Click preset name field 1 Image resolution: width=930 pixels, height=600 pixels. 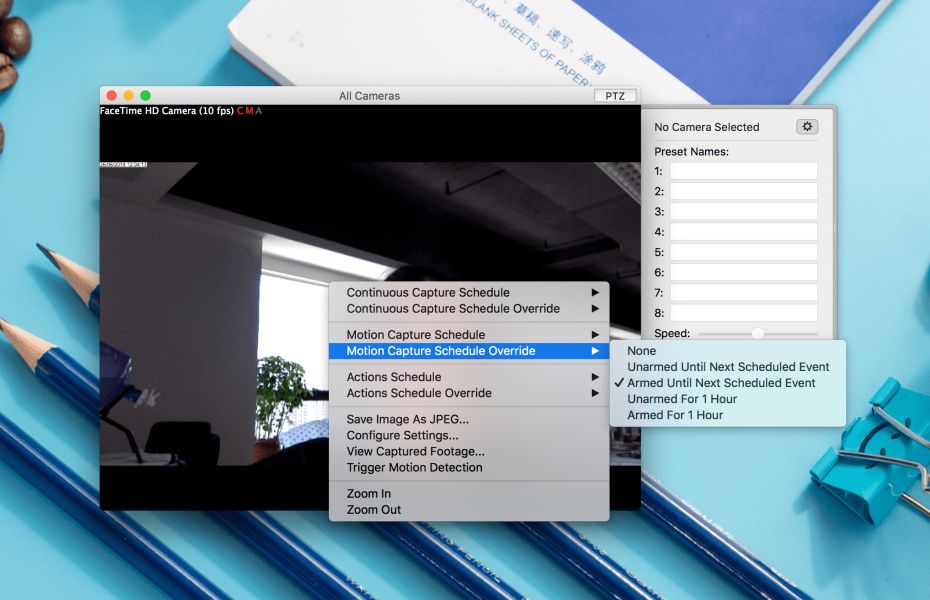[744, 171]
